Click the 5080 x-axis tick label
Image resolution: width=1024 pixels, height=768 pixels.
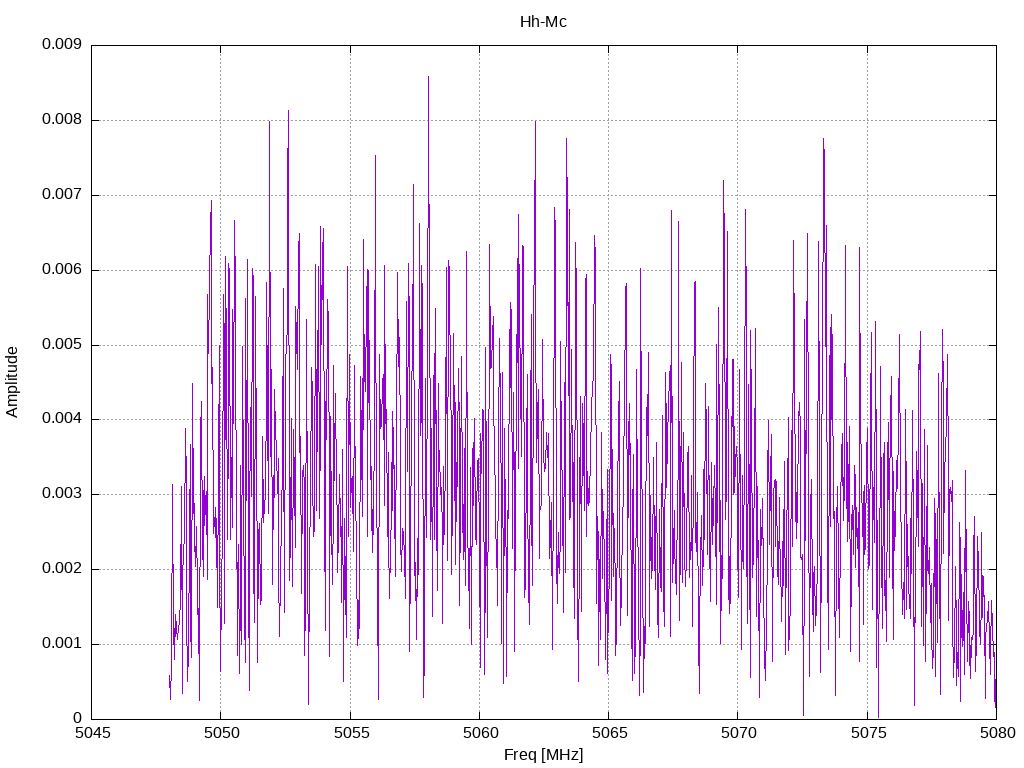point(997,733)
